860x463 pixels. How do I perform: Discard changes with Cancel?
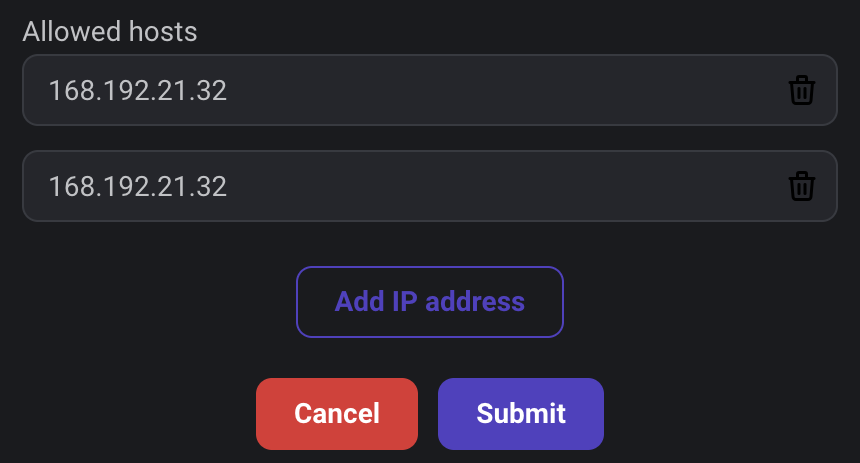(337, 414)
